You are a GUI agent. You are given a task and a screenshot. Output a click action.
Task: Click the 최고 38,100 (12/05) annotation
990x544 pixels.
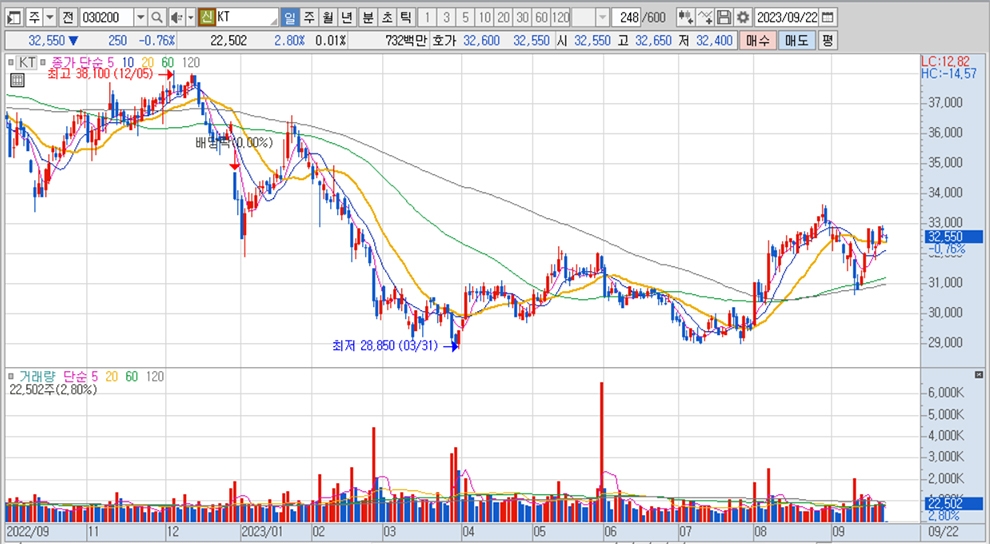click(102, 74)
